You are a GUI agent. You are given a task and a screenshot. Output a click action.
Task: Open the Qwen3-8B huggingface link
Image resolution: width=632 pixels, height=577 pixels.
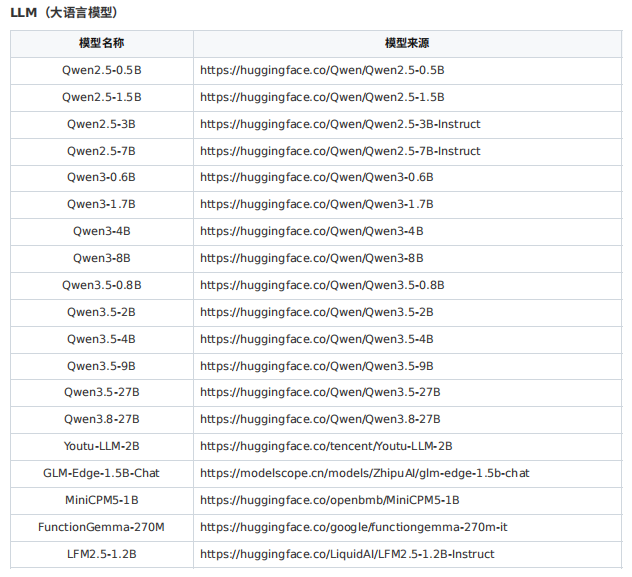pos(312,259)
